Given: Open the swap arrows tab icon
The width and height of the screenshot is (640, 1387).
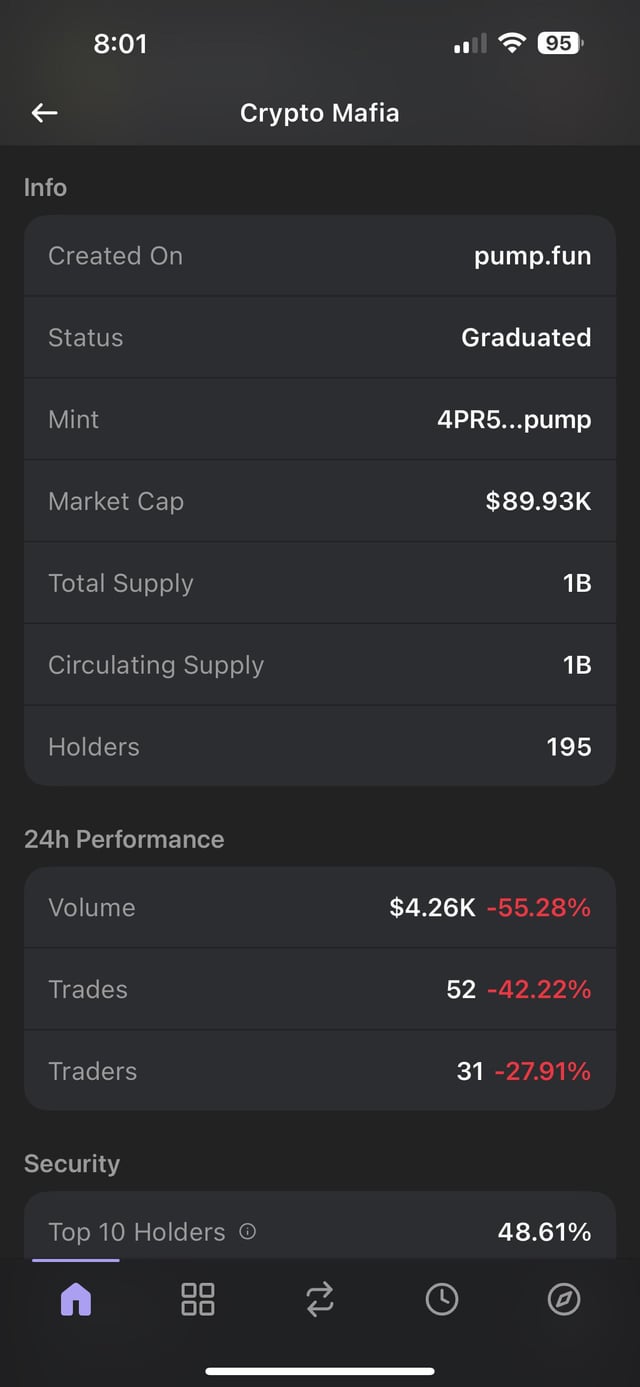Looking at the screenshot, I should (x=319, y=1299).
